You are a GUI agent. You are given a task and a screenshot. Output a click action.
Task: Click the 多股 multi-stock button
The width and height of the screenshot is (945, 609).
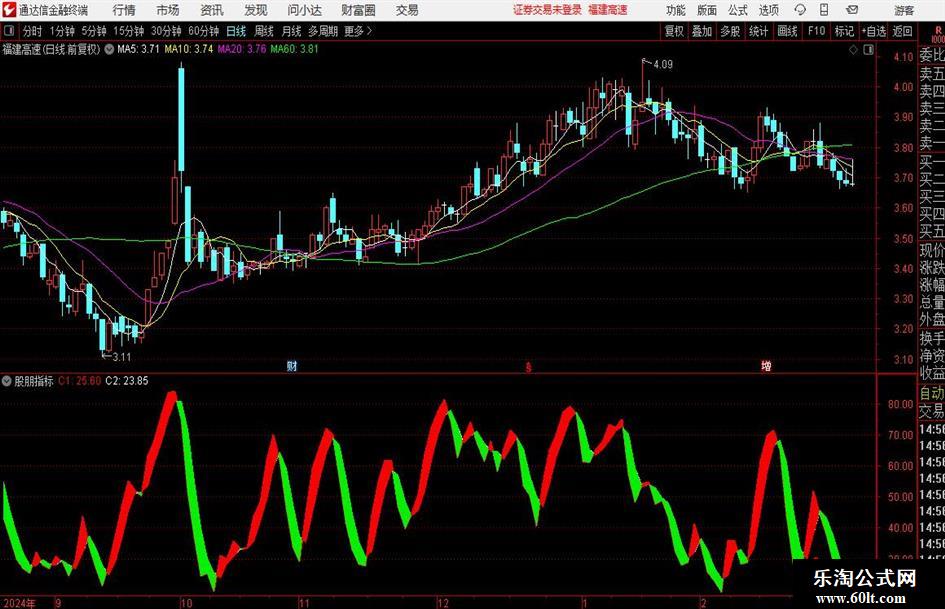click(730, 31)
